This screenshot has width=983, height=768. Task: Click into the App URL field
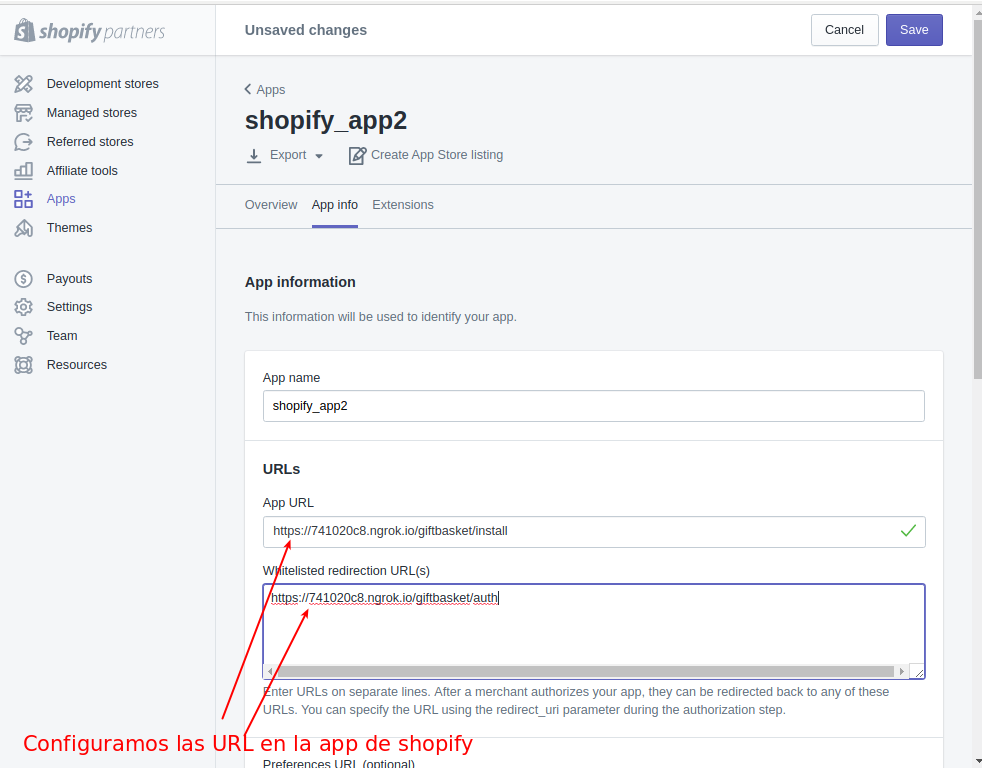point(594,532)
